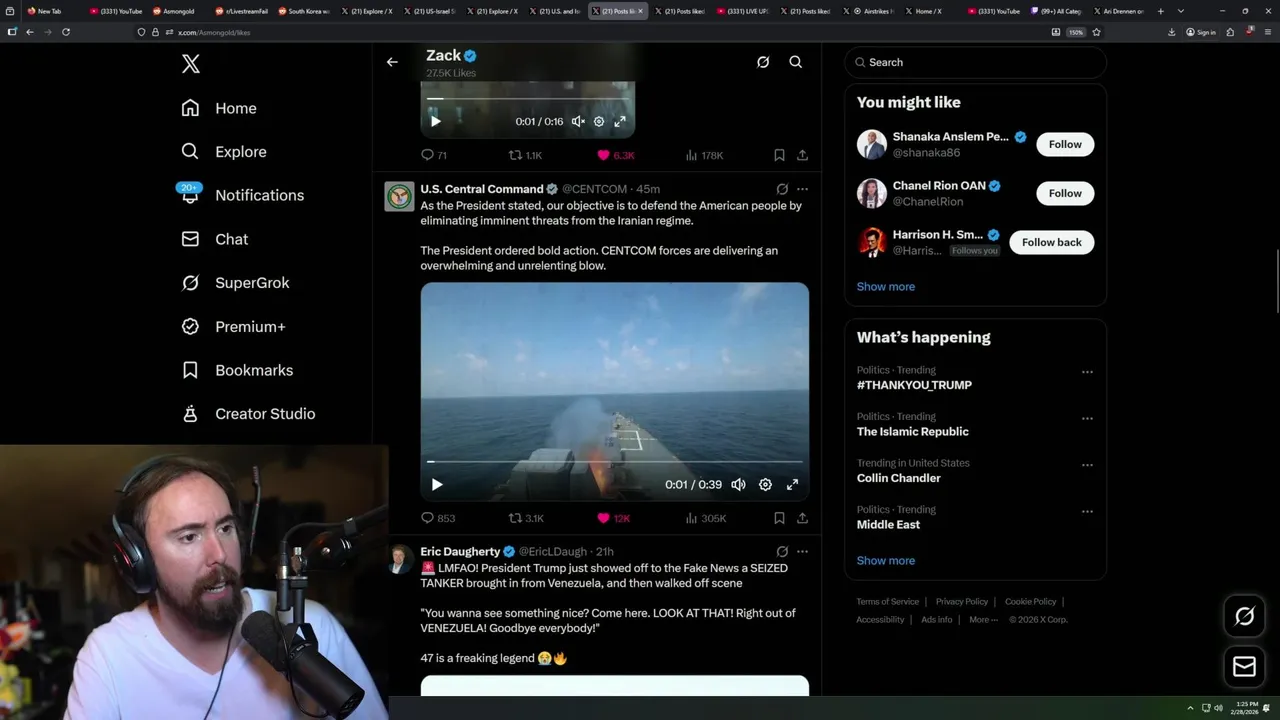Open Chat in the sidebar
The width and height of the screenshot is (1280, 720).
coord(214,239)
